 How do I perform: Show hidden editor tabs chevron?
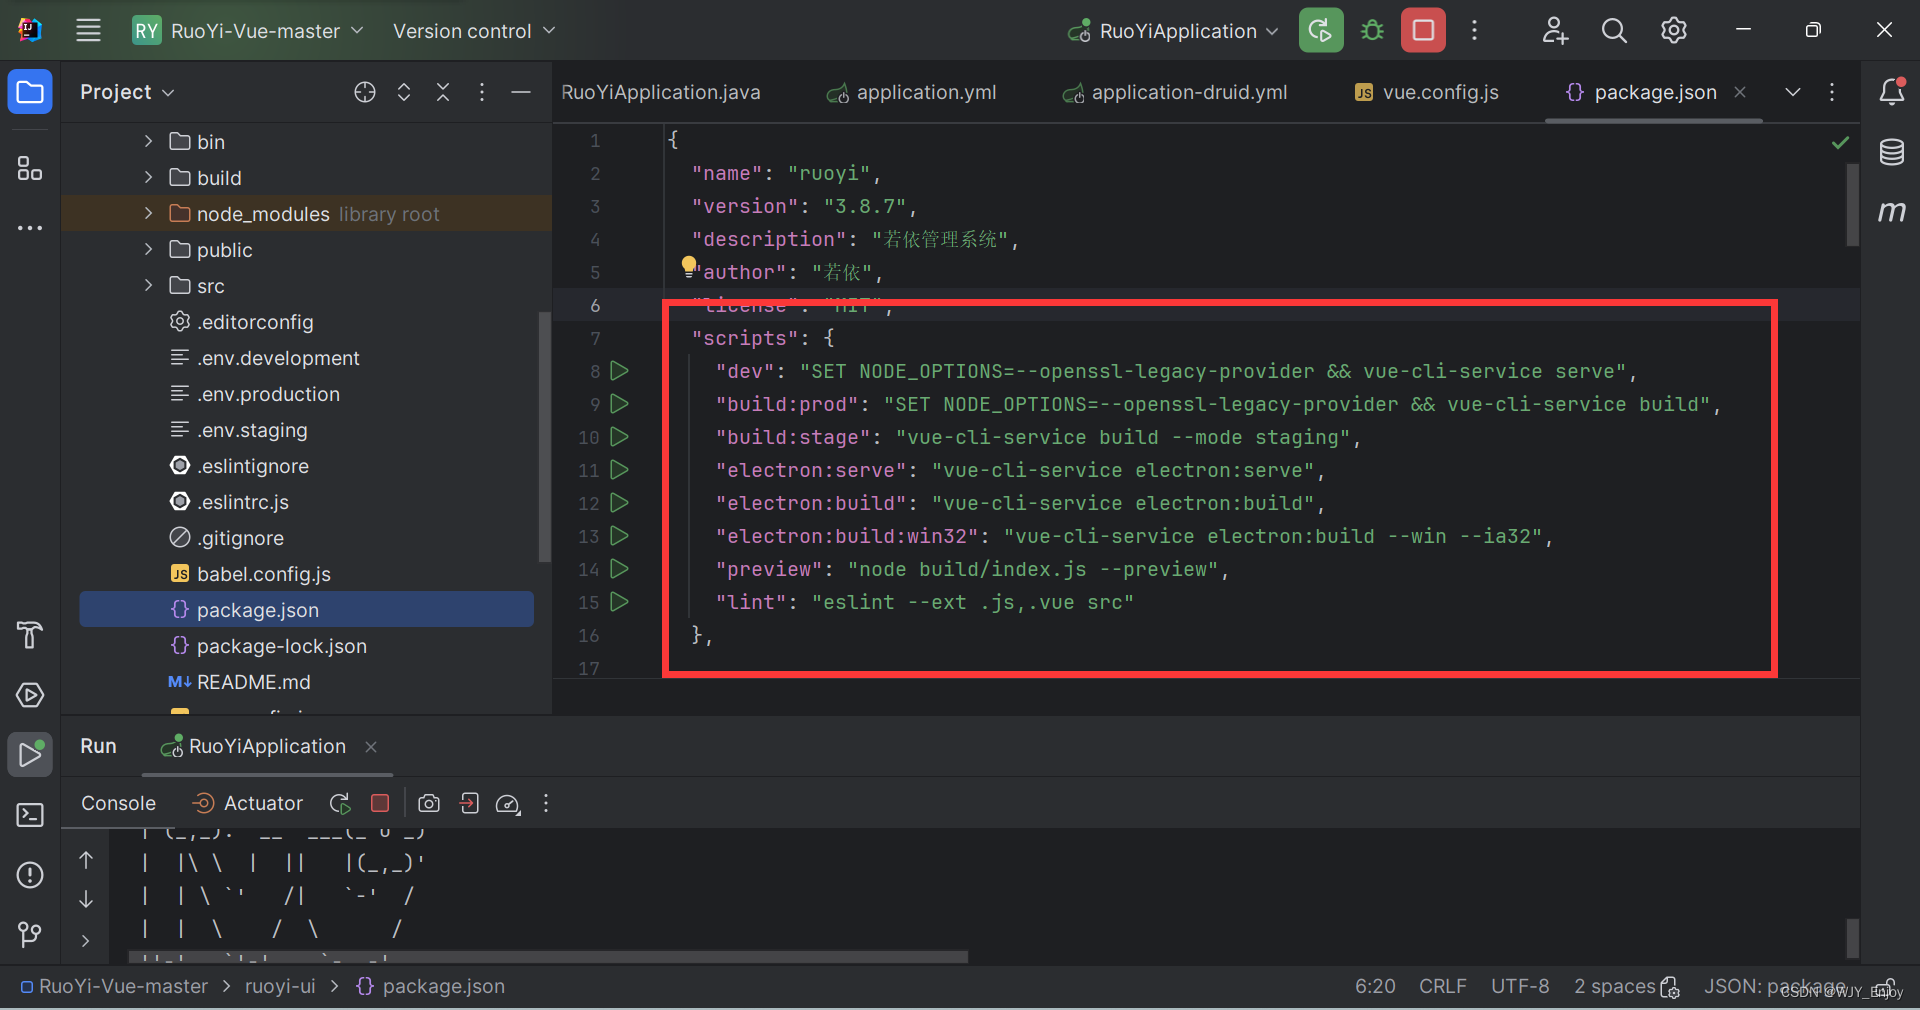(x=1793, y=92)
